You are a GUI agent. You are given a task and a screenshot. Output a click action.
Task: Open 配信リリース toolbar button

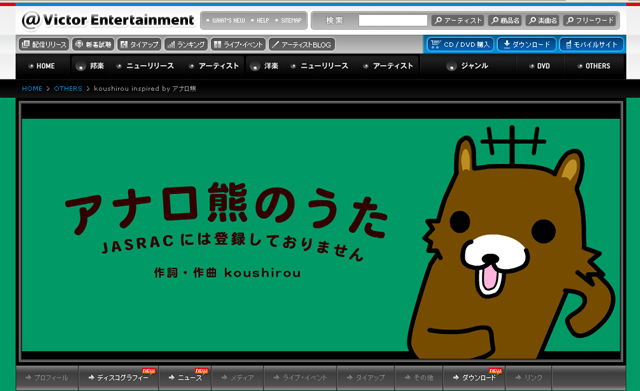coord(44,44)
